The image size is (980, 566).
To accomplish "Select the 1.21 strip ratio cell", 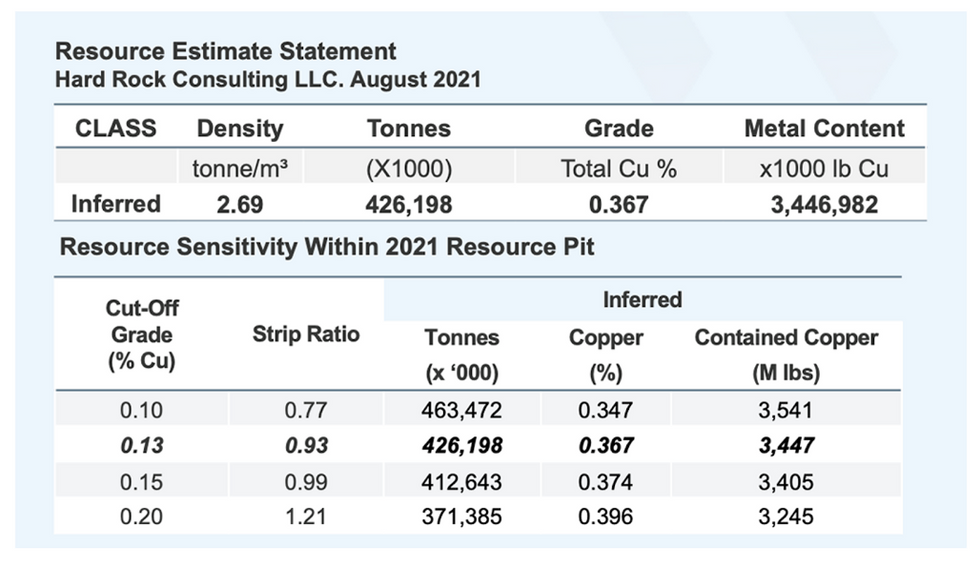I will click(x=305, y=517).
